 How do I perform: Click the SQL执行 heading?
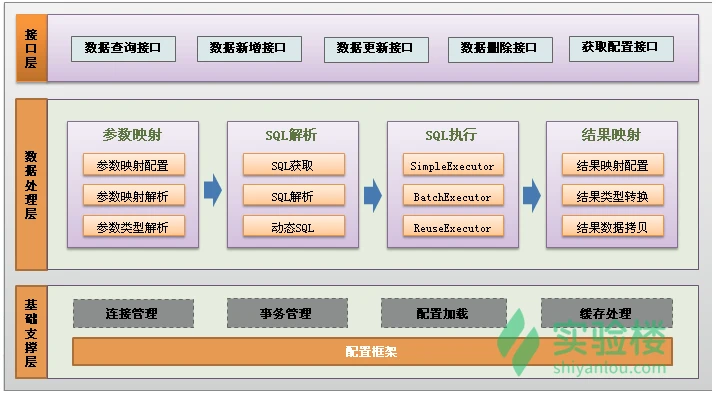tap(451, 135)
